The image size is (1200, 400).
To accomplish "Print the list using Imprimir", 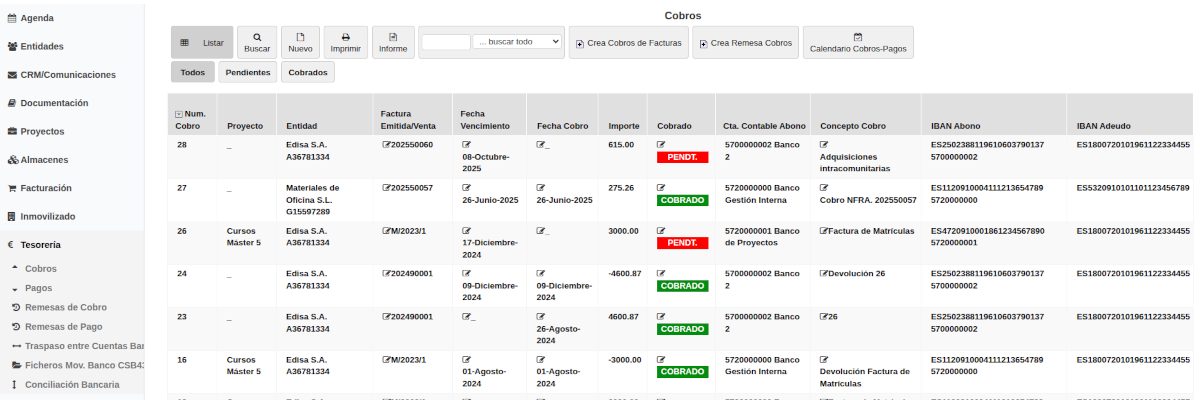I will click(345, 41).
